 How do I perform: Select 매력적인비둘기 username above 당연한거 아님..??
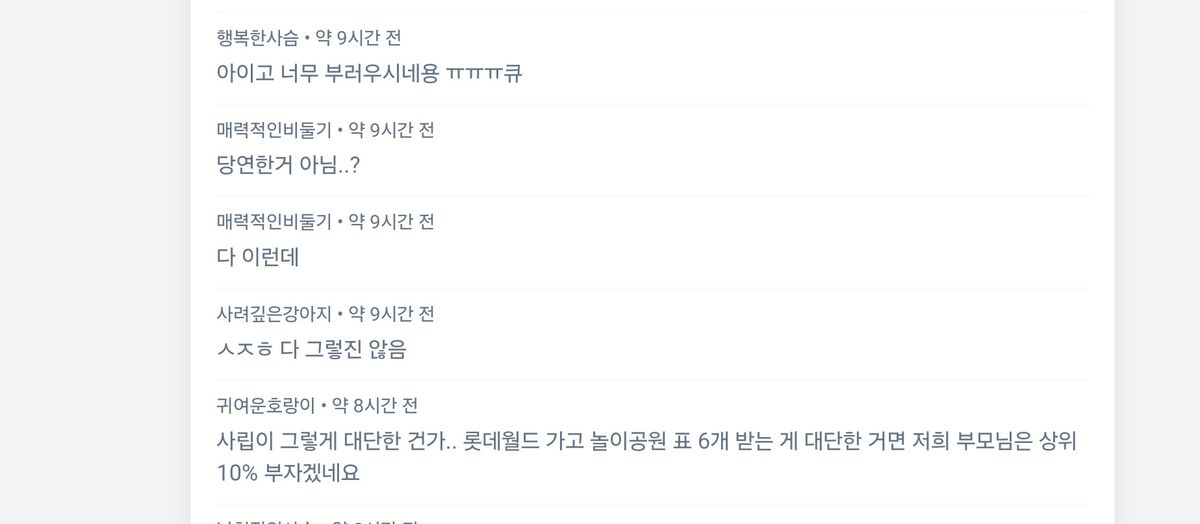coord(273,130)
